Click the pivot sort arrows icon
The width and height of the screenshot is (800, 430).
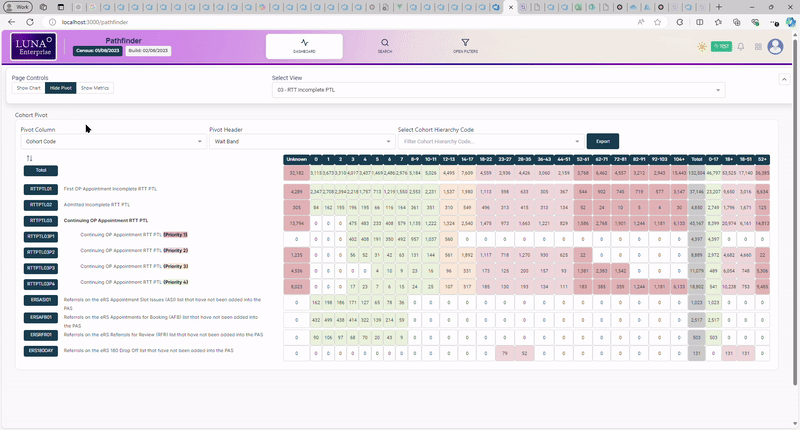coord(29,158)
